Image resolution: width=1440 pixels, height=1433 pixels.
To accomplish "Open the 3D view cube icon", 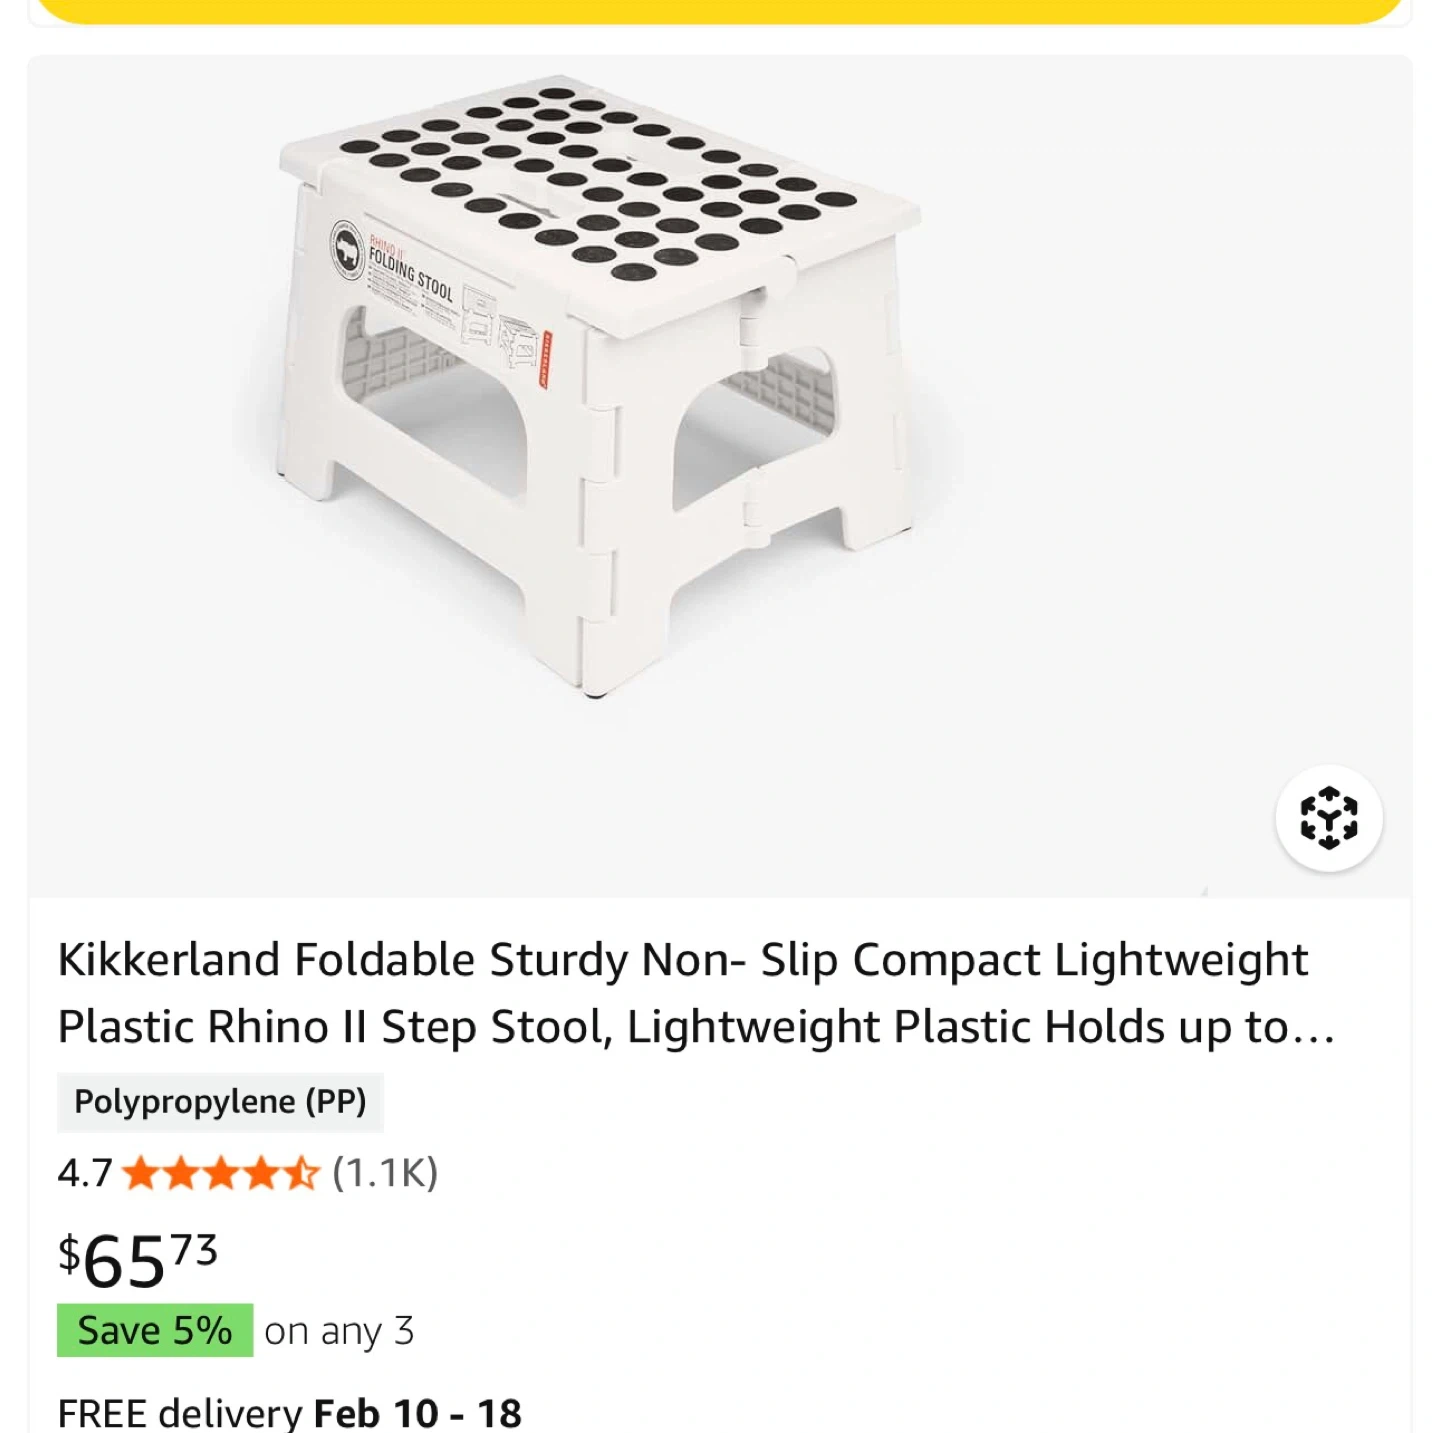I will coord(1328,818).
